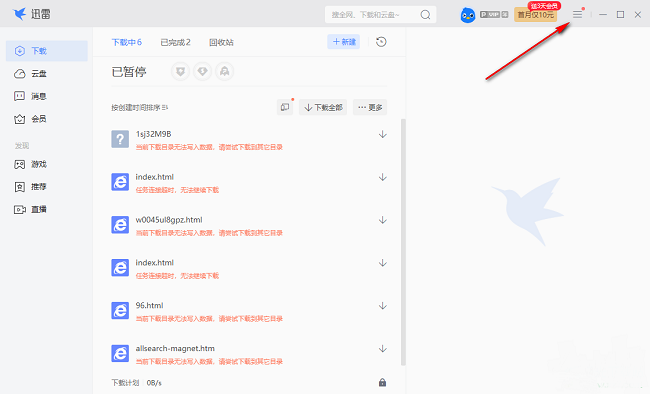This screenshot has height=394, width=650.
Task: Click the task list vertical scrollbar
Action: click(x=403, y=242)
